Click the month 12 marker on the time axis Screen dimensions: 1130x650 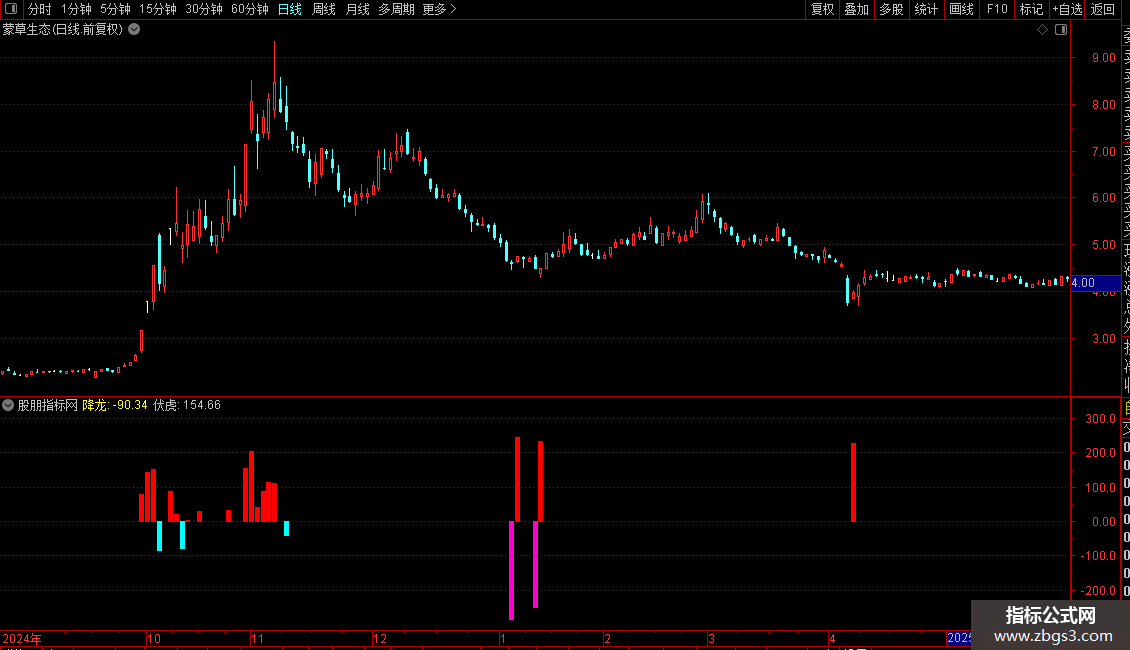pyautogui.click(x=380, y=638)
